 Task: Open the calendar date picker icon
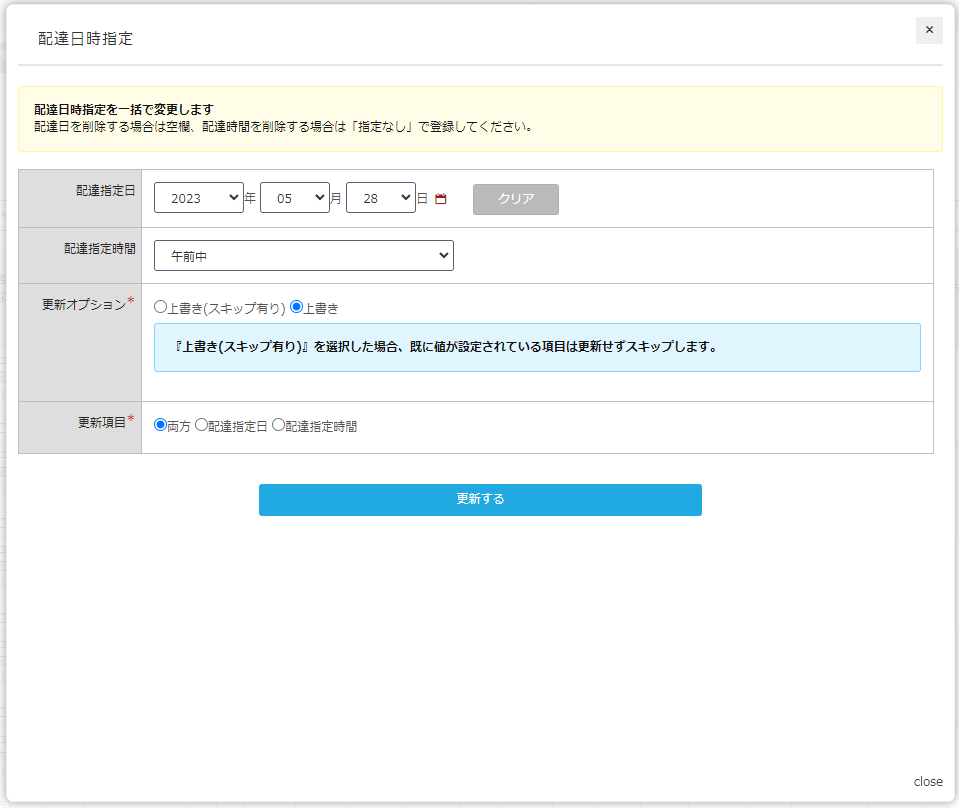point(440,199)
